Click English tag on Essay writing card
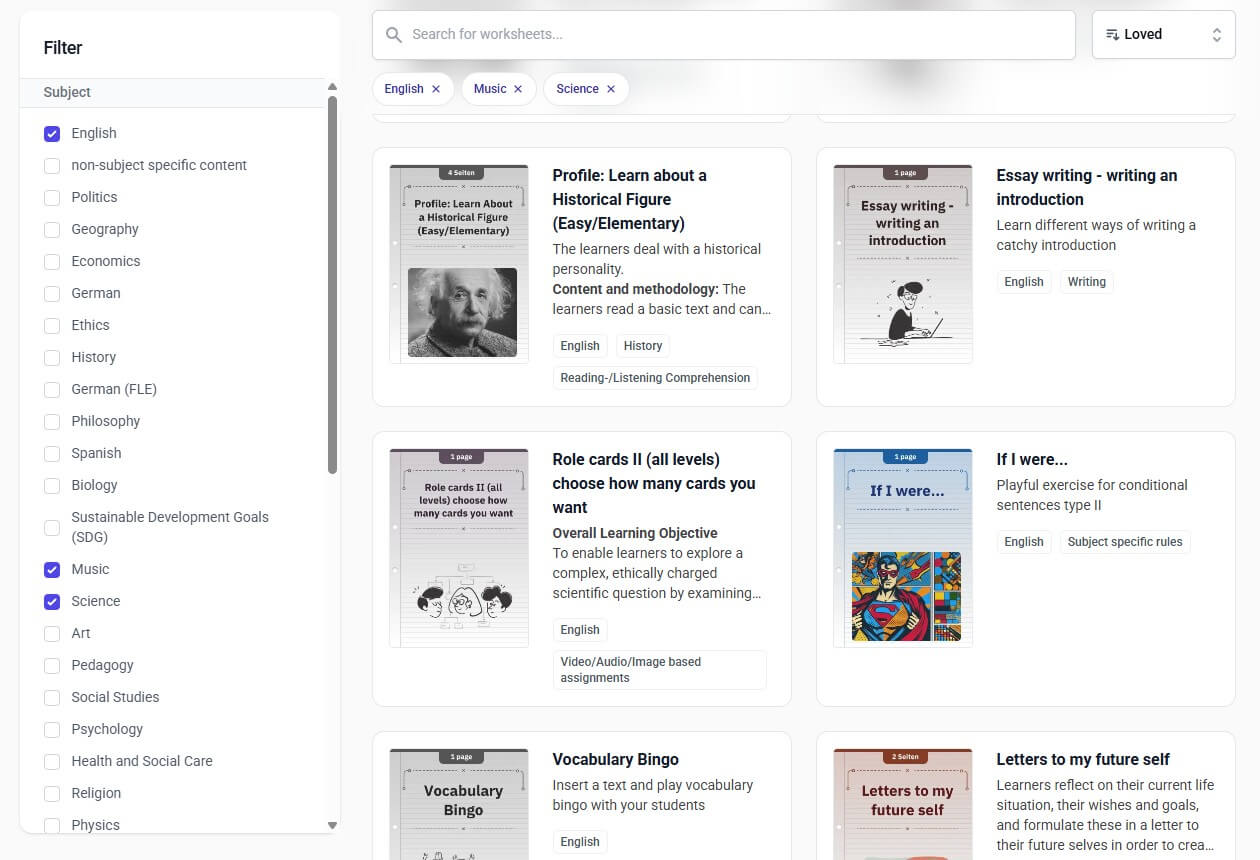1260x860 pixels. pyautogui.click(x=1024, y=282)
